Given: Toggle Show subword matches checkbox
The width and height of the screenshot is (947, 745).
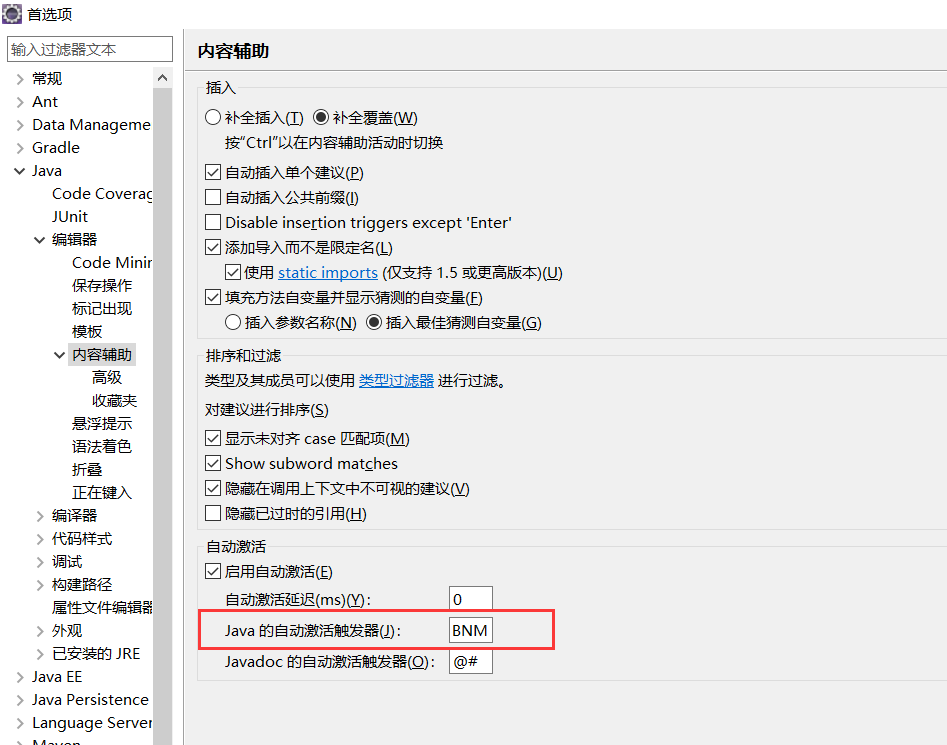Looking at the screenshot, I should click(x=213, y=463).
